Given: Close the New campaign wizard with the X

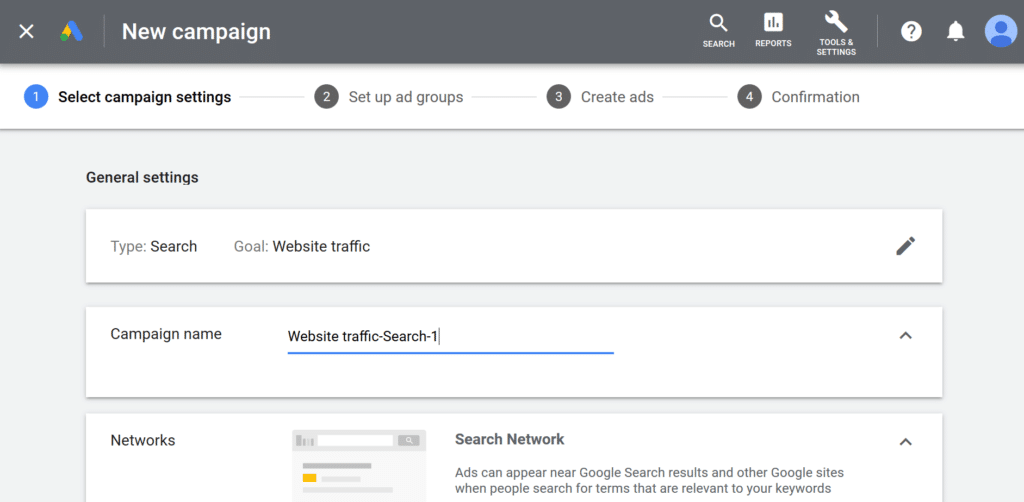Looking at the screenshot, I should pyautogui.click(x=26, y=31).
